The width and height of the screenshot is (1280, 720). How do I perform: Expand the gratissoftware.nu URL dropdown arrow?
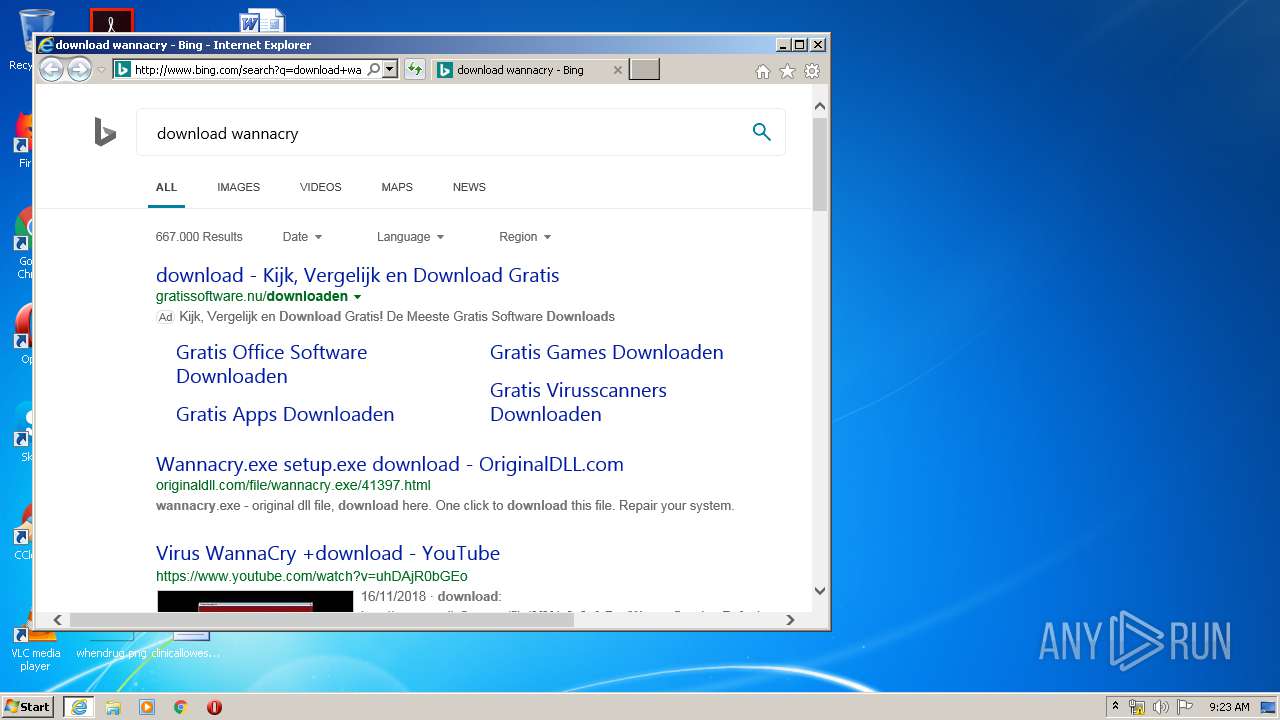[357, 297]
